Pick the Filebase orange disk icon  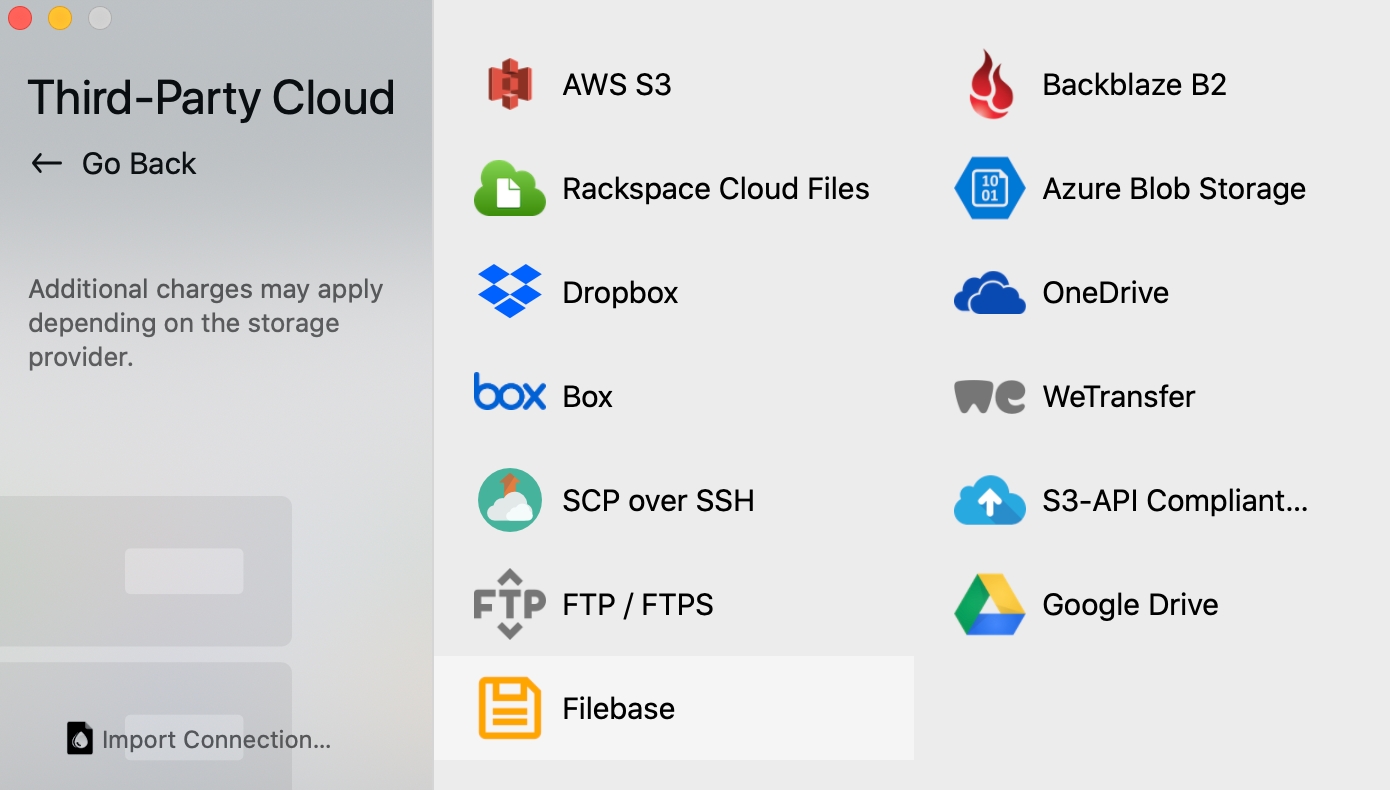click(x=509, y=708)
